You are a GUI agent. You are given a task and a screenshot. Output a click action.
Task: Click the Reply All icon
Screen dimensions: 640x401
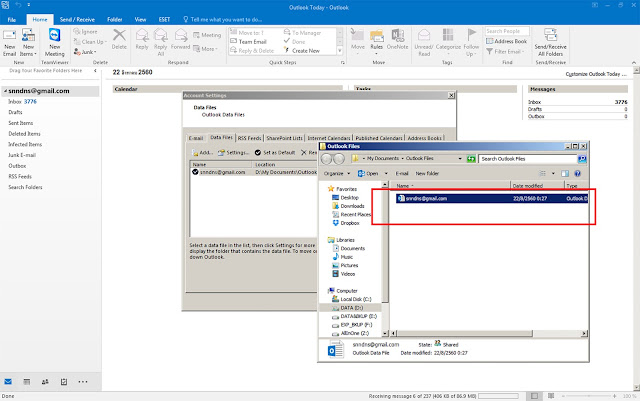click(x=160, y=42)
